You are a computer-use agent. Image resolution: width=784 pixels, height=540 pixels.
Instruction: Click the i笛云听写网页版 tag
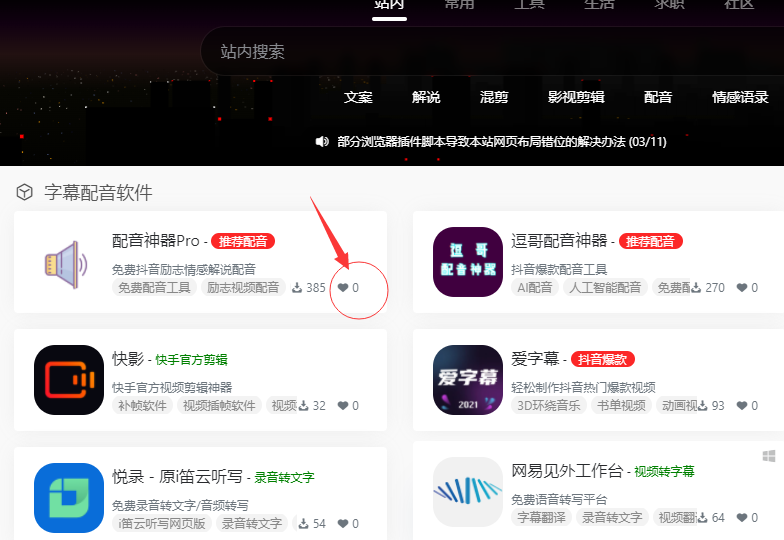(162, 524)
